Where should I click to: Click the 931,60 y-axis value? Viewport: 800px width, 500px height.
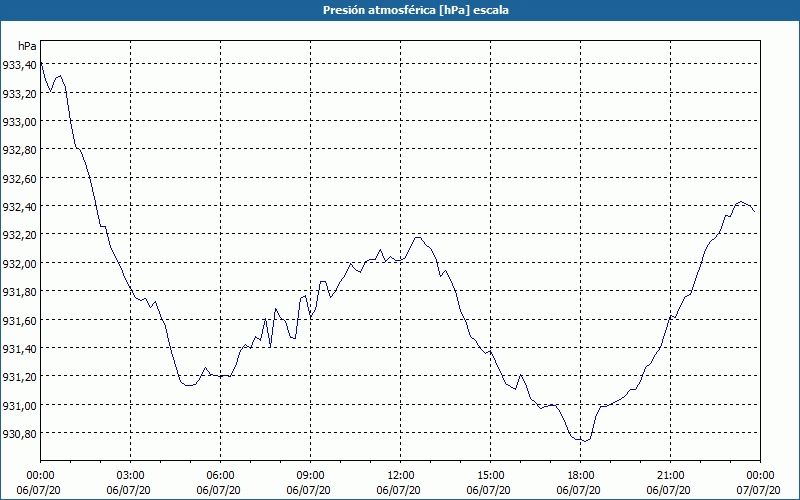[x=19, y=320]
